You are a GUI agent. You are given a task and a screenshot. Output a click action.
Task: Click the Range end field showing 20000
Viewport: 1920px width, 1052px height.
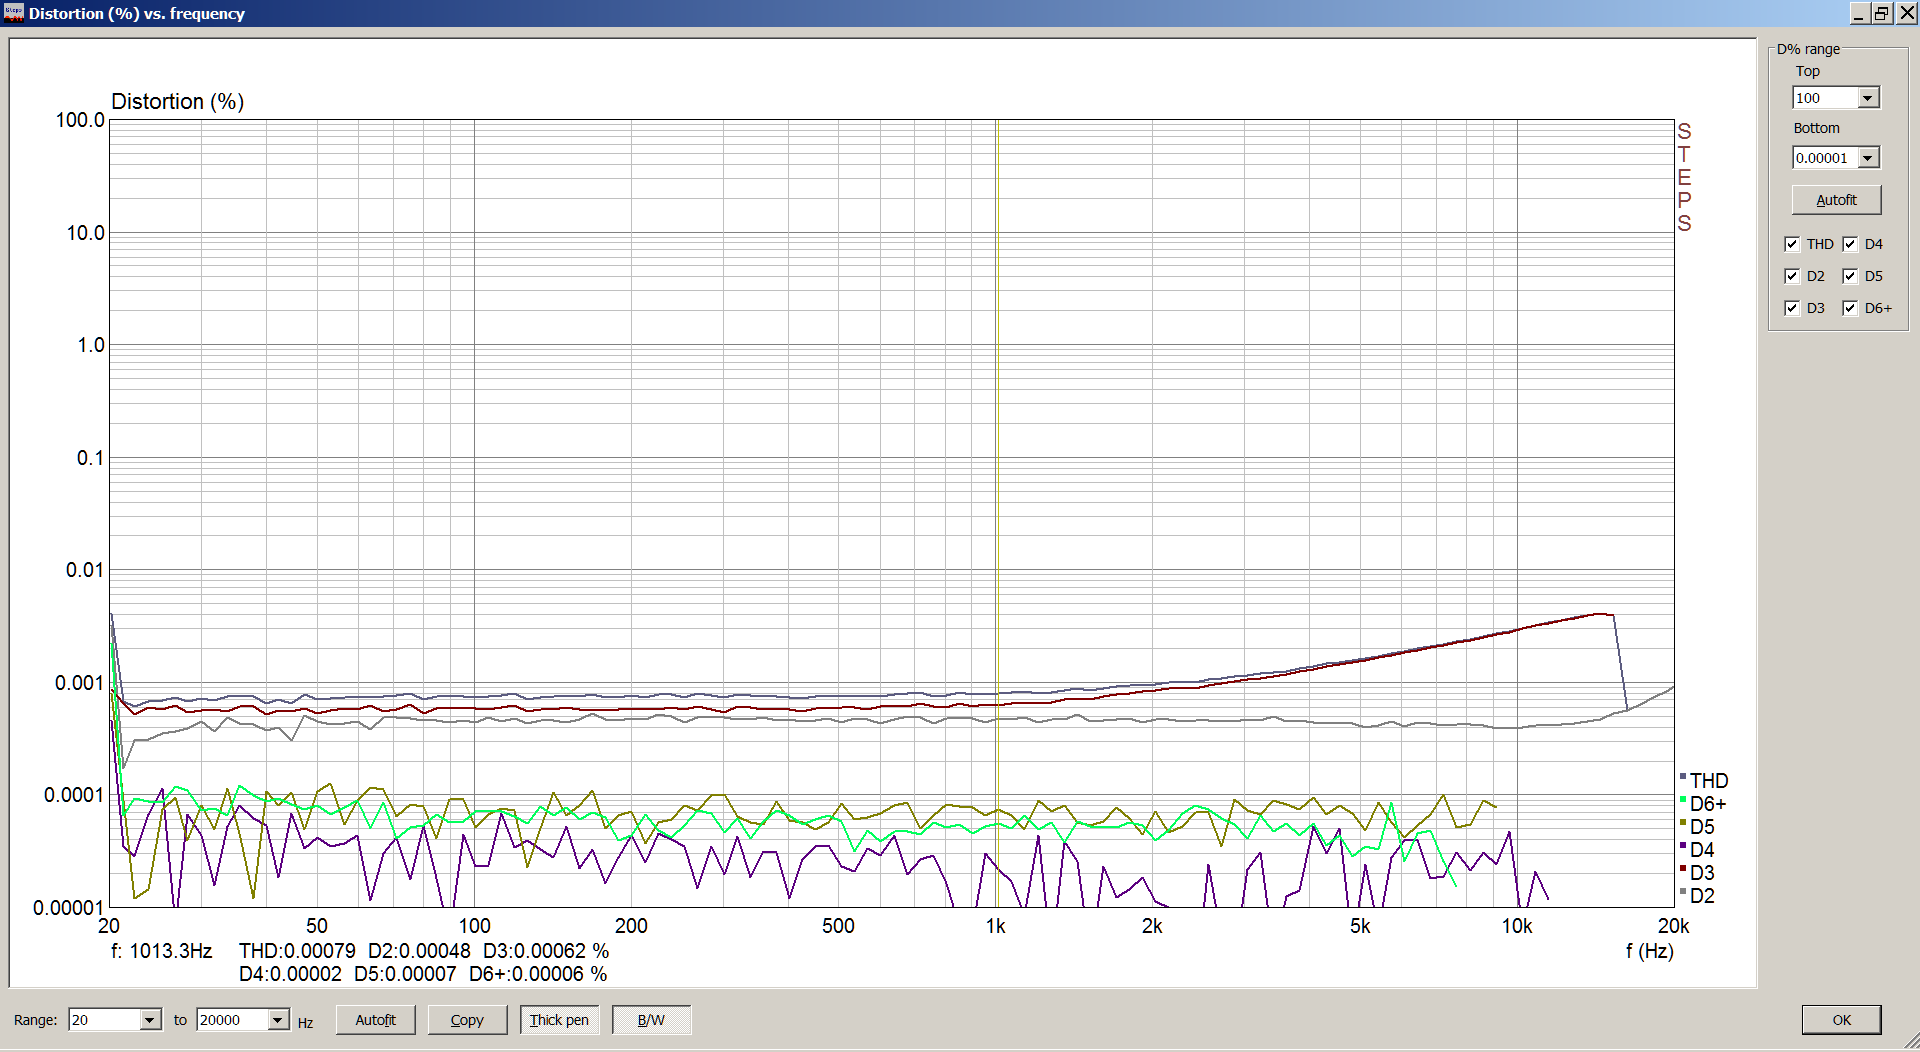coord(232,1020)
